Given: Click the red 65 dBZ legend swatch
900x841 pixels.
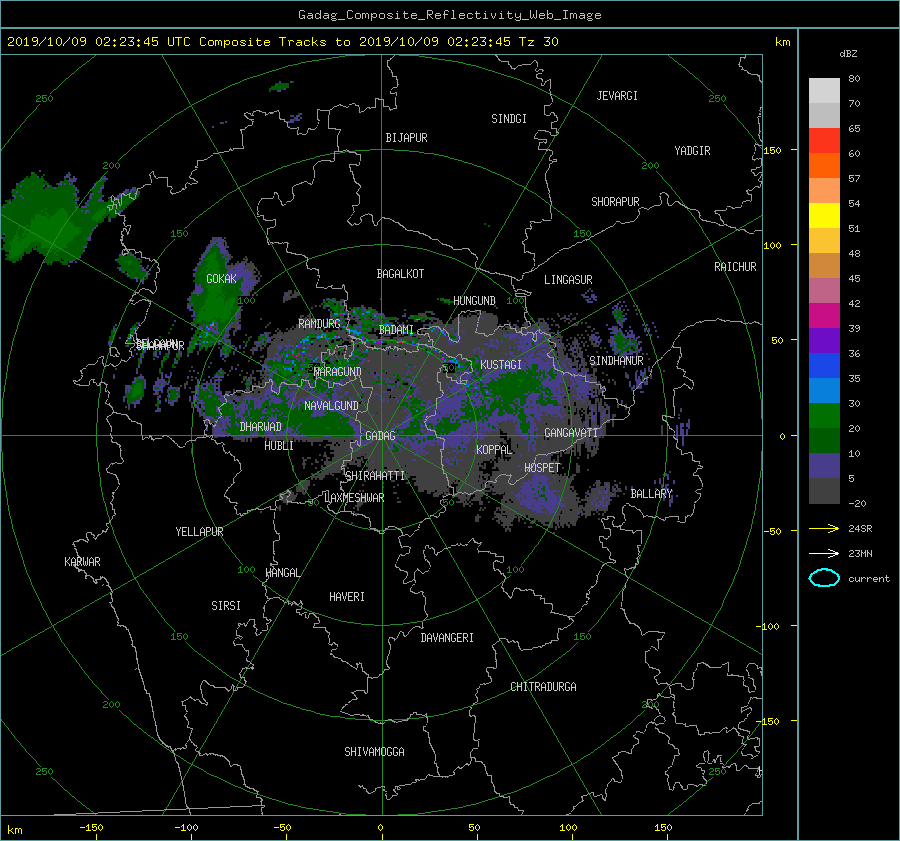Looking at the screenshot, I should click(824, 141).
